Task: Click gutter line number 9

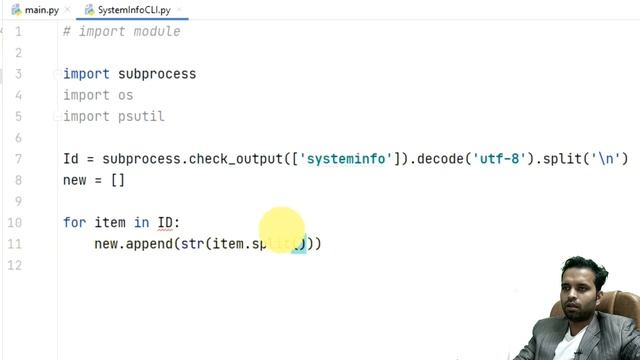Action: point(18,201)
